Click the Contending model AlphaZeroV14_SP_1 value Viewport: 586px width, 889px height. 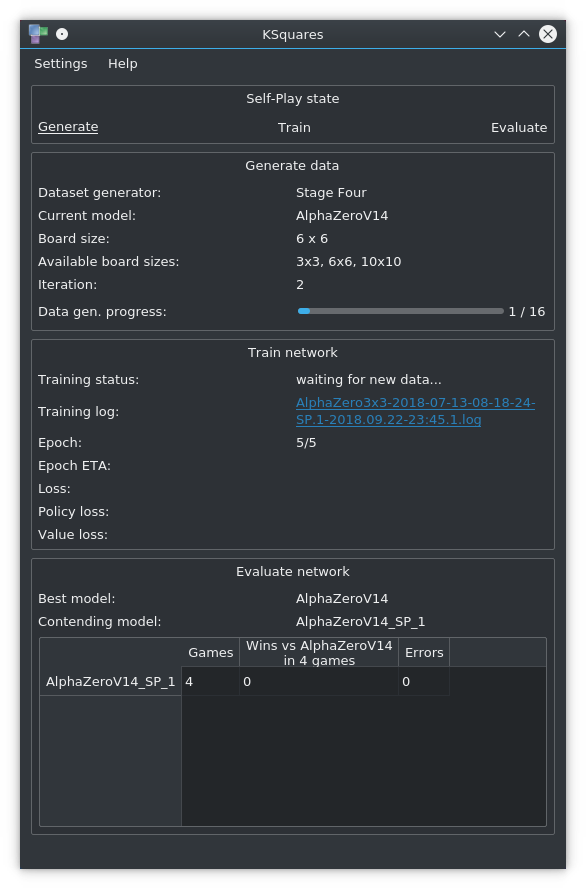pyautogui.click(x=360, y=622)
